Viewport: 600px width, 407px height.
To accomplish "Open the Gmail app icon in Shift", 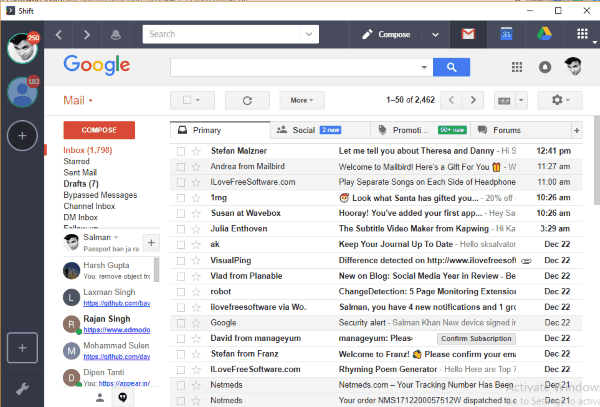I will click(x=468, y=34).
